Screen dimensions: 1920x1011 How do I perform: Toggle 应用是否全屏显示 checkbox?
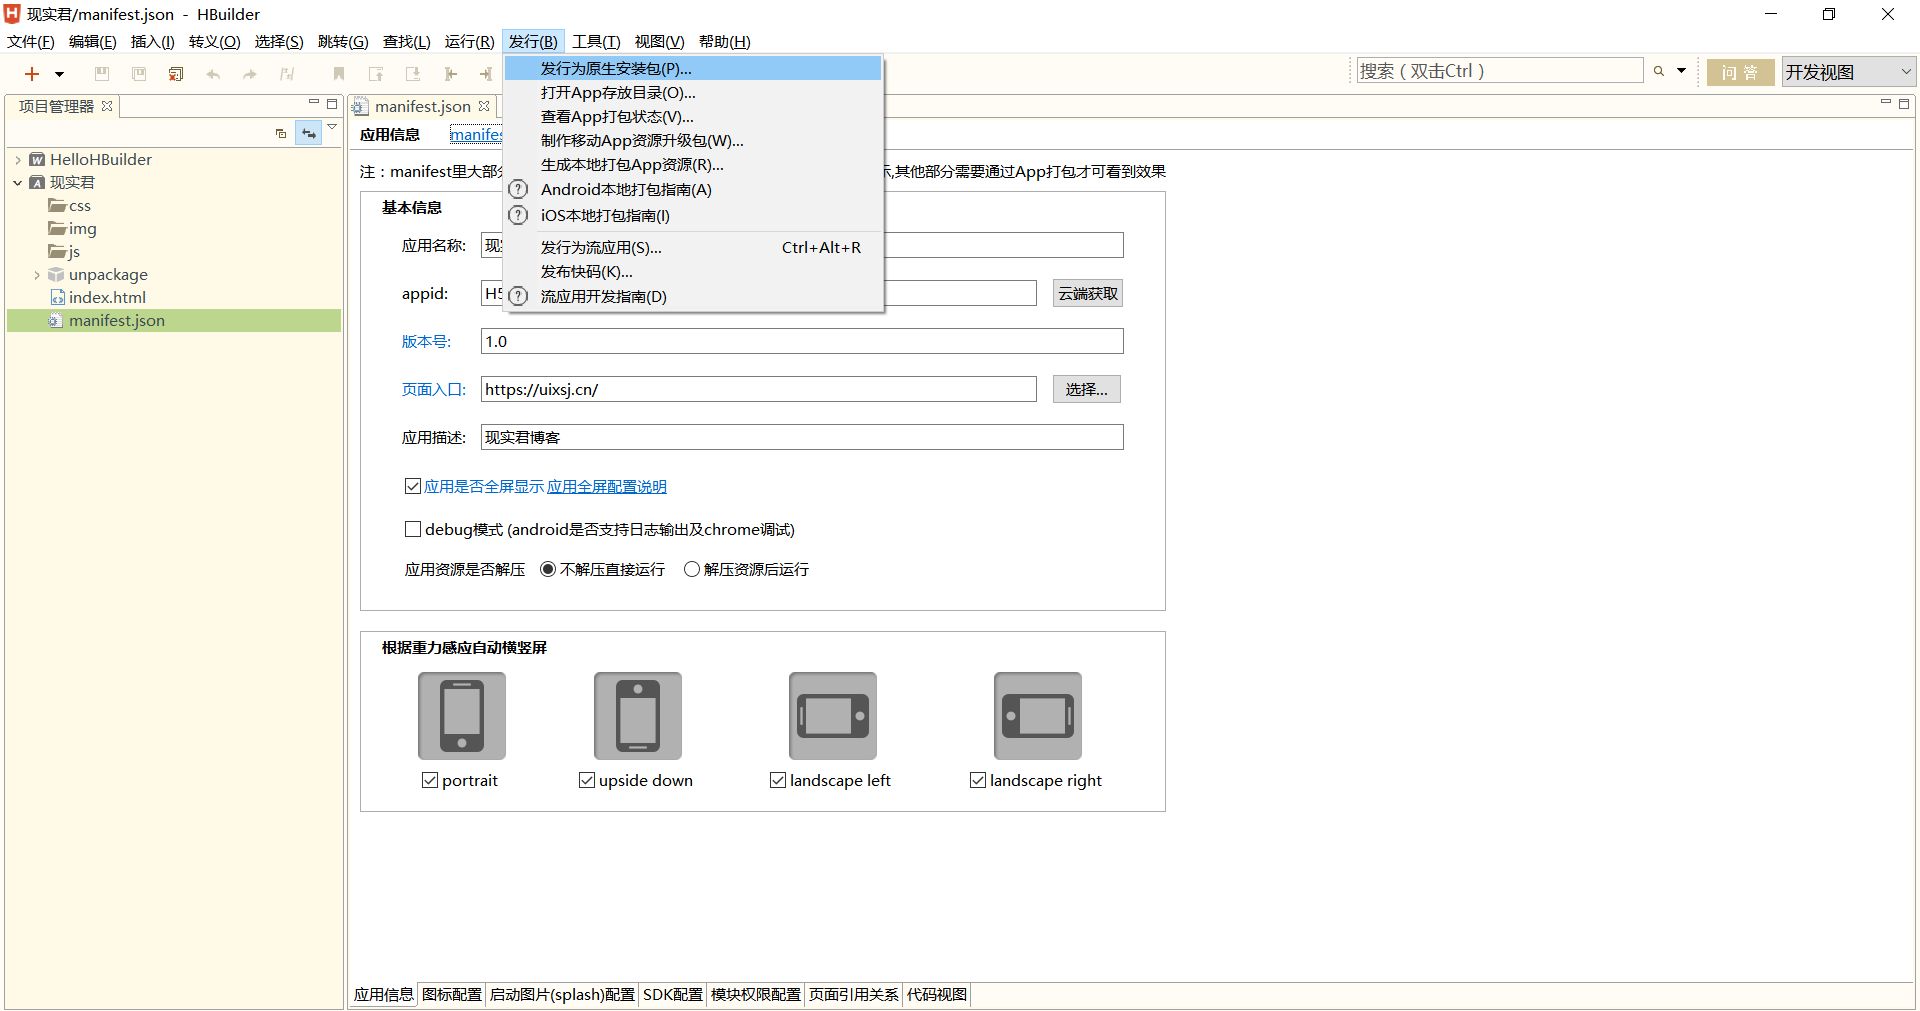412,487
